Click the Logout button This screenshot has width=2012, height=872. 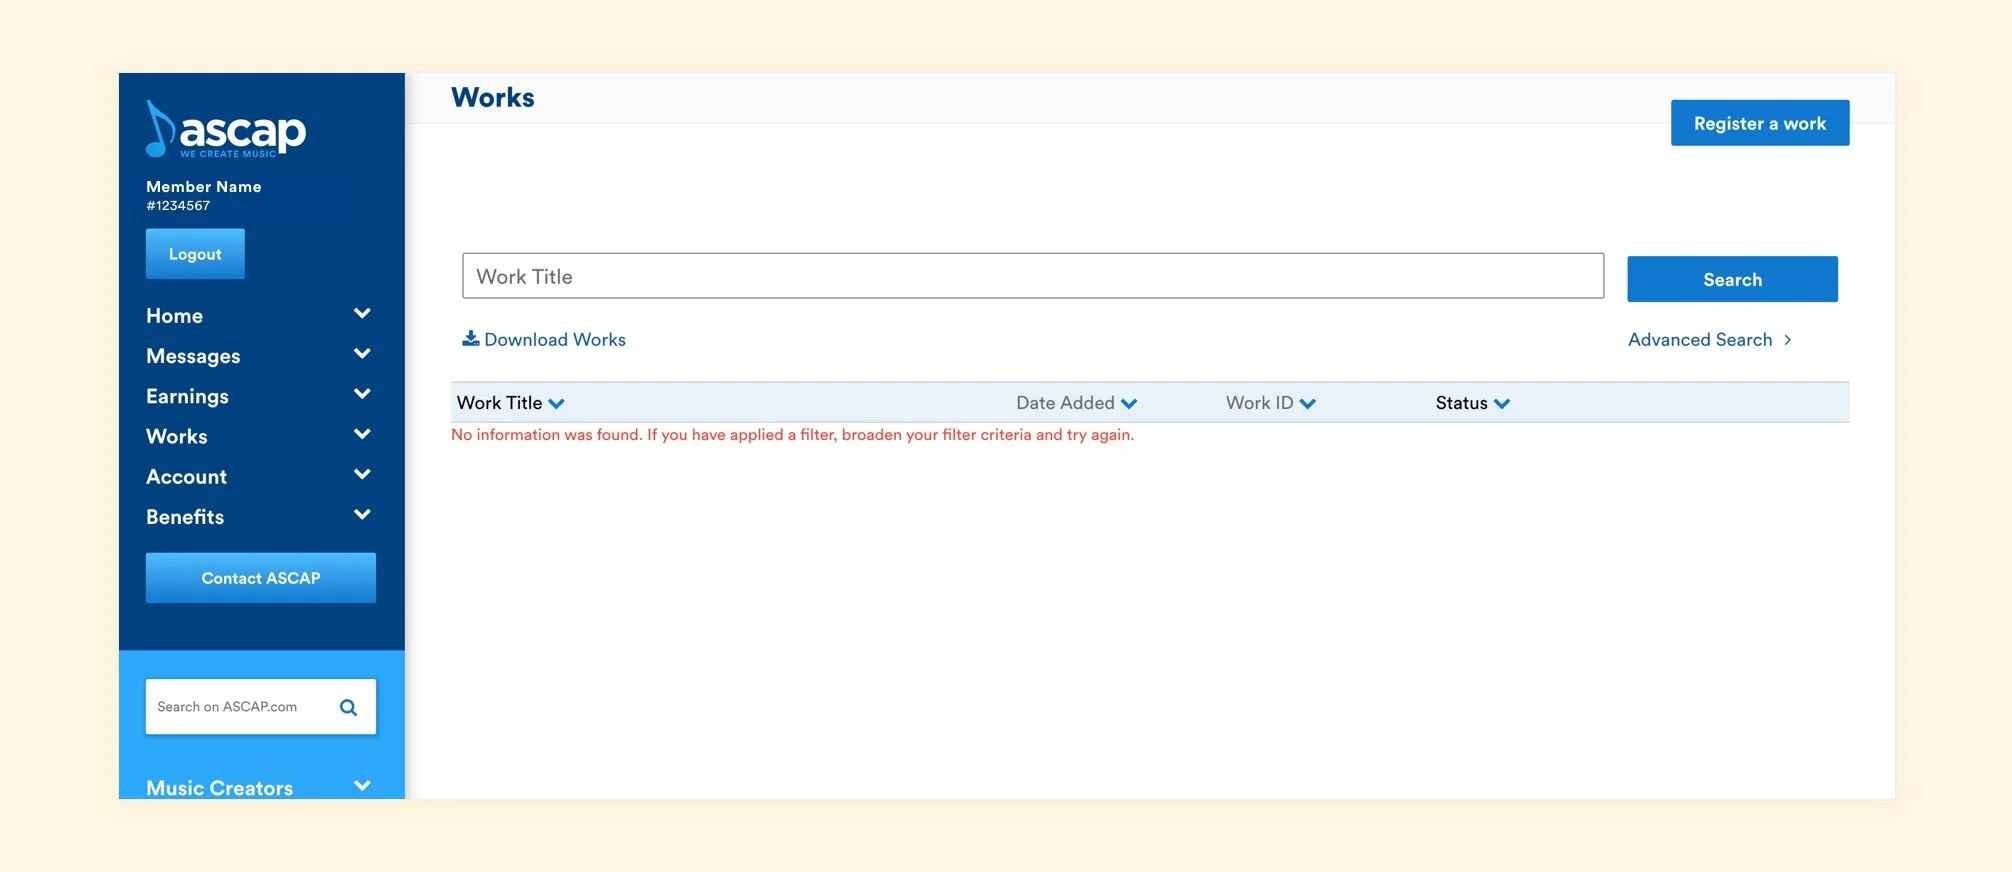click(x=195, y=254)
